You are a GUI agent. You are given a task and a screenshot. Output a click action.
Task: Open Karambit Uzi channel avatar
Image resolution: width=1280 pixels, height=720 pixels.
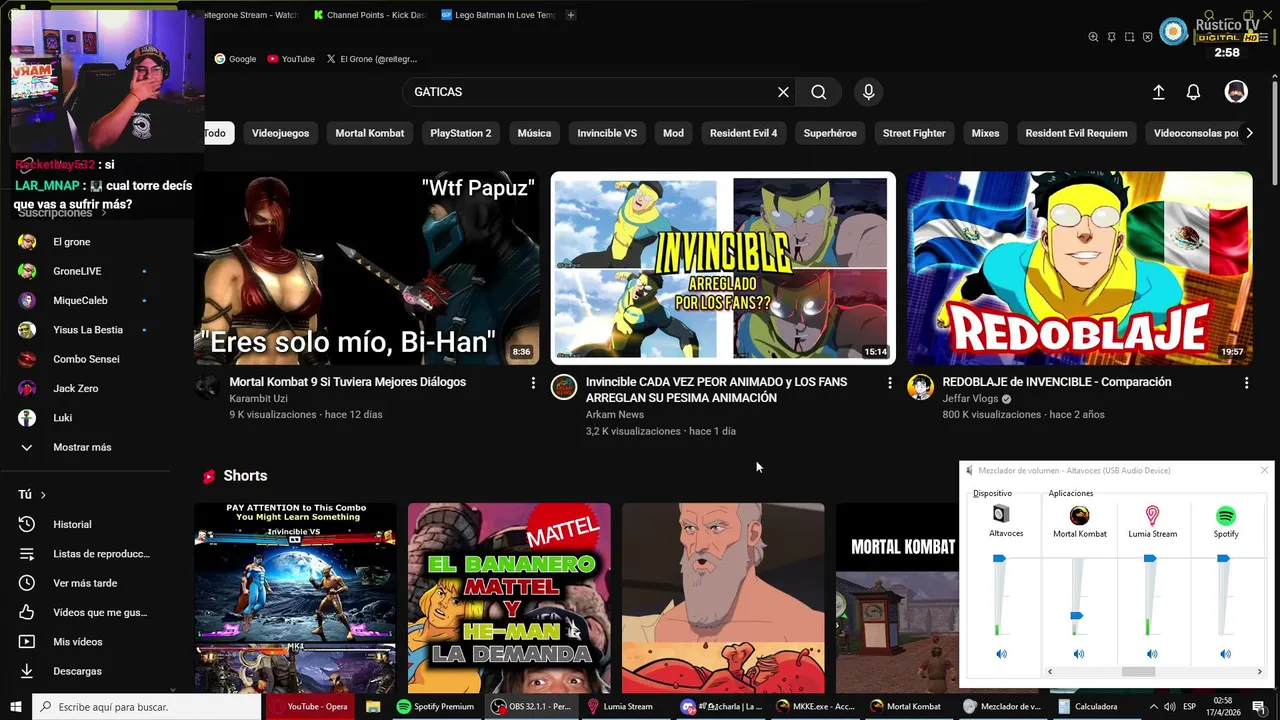pyautogui.click(x=207, y=387)
